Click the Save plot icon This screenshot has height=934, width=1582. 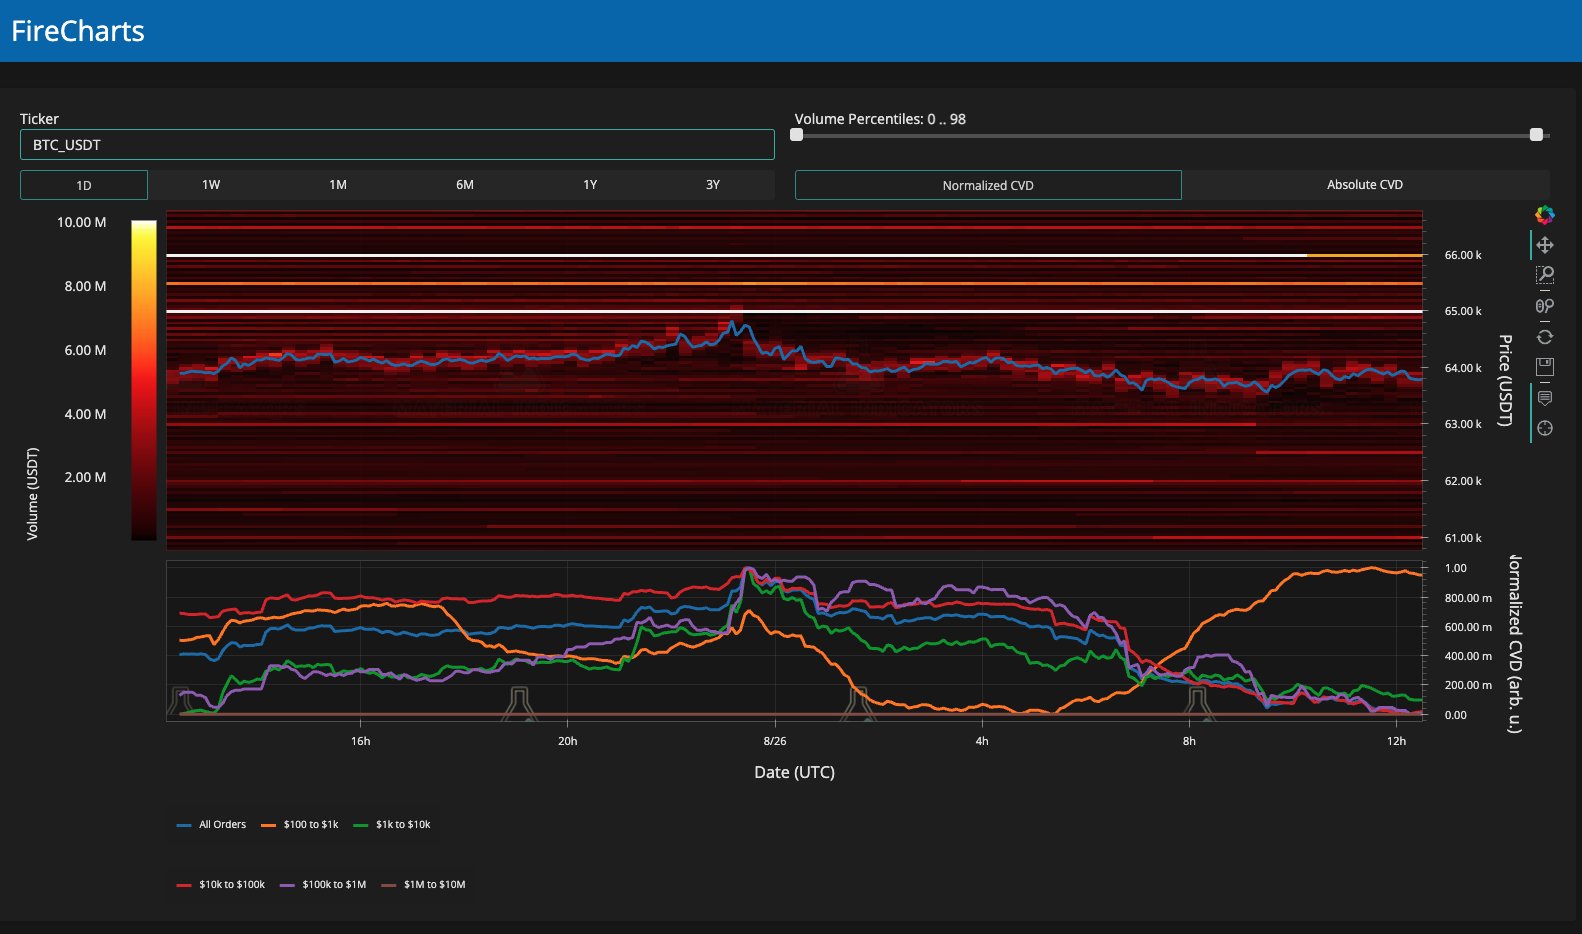click(x=1545, y=367)
